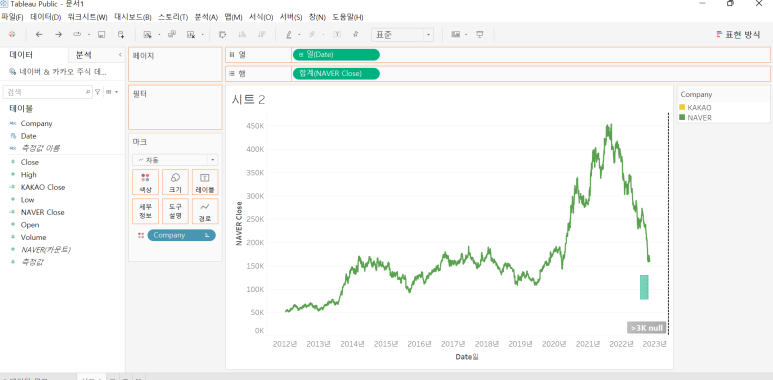Viewport: 773px width, 380px height.
Task: Click the 시트 2 sheet title
Action: [x=248, y=100]
